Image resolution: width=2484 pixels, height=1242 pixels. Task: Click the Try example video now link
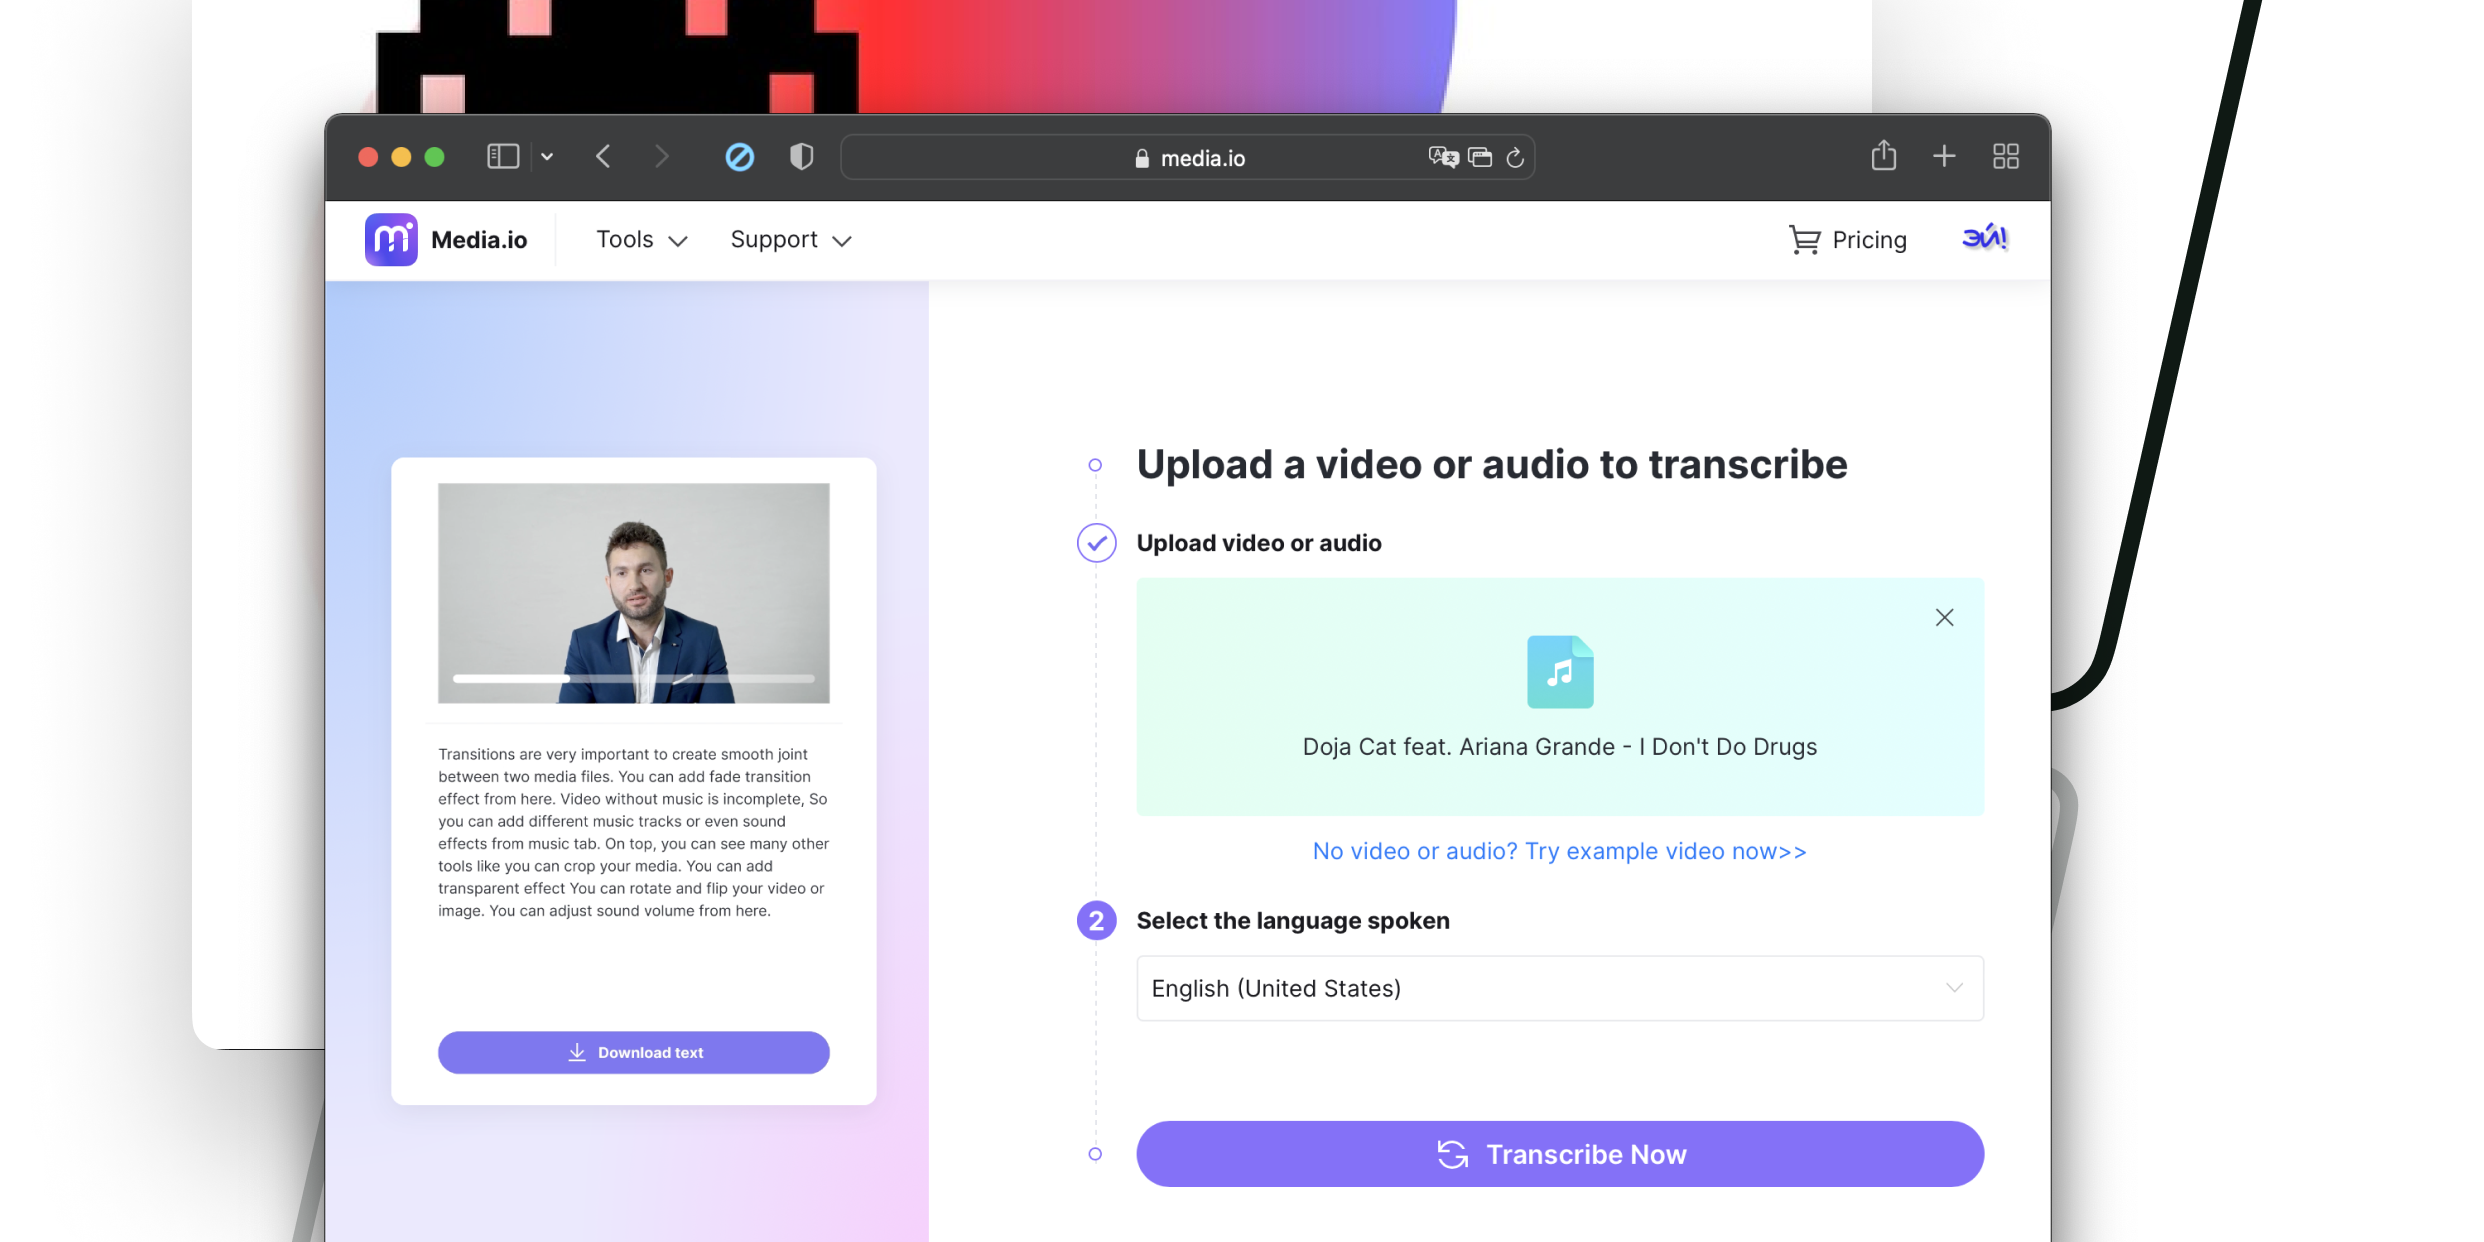pyautogui.click(x=1559, y=851)
